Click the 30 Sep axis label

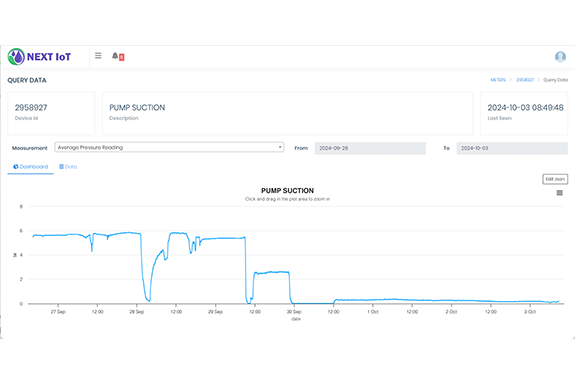pos(294,312)
